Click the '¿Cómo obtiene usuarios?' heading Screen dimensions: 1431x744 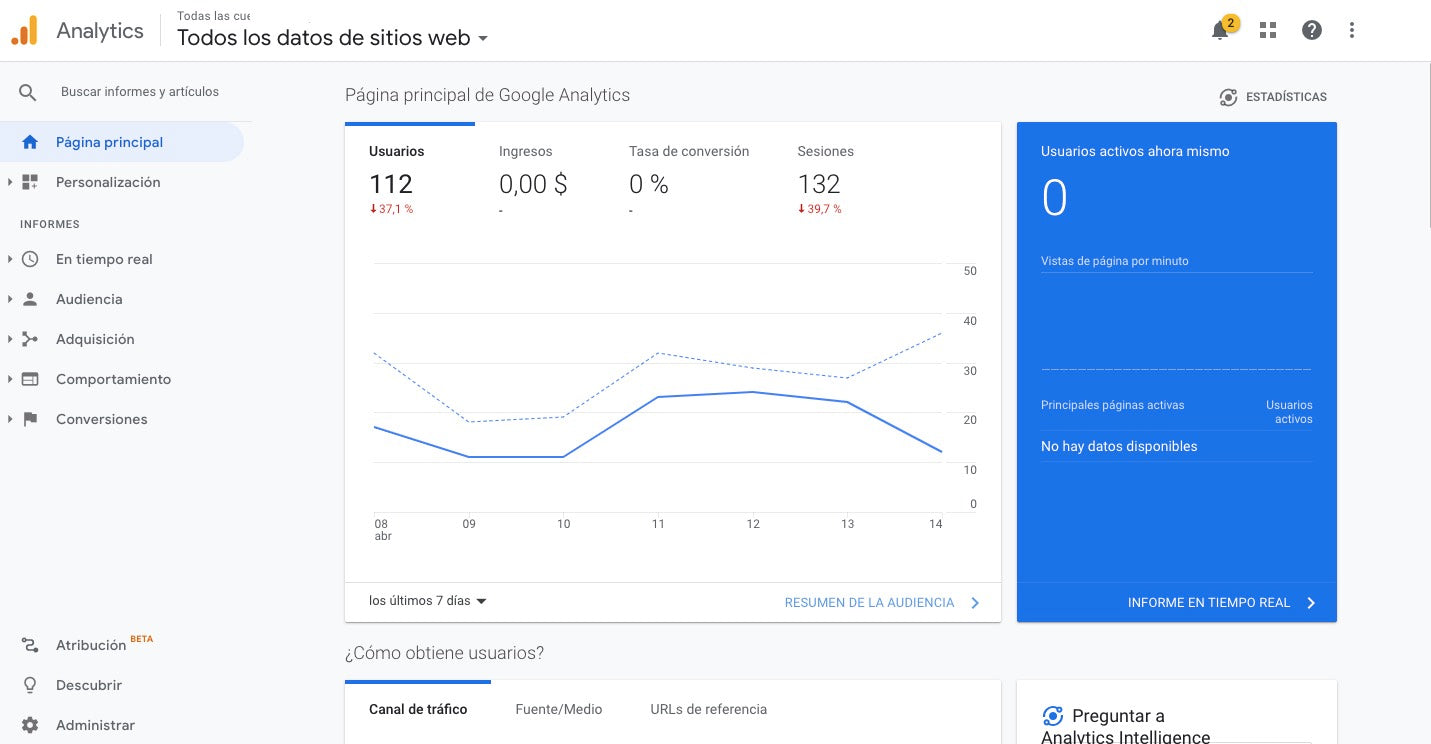[444, 653]
